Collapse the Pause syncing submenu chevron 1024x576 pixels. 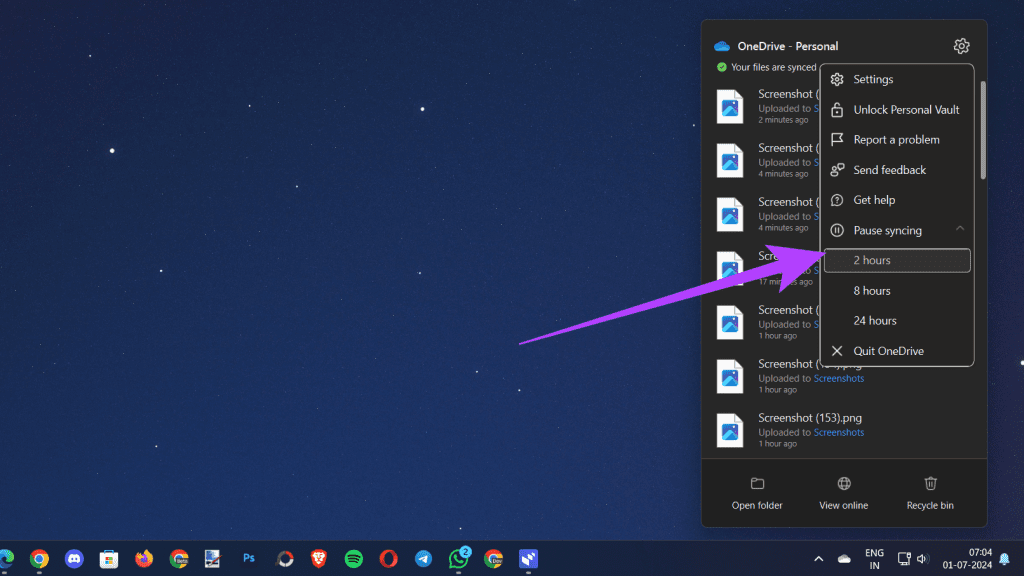tap(960, 229)
